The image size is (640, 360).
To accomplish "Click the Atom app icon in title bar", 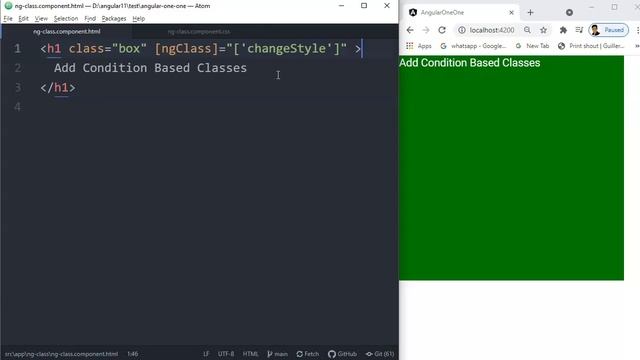I will coord(8,6).
